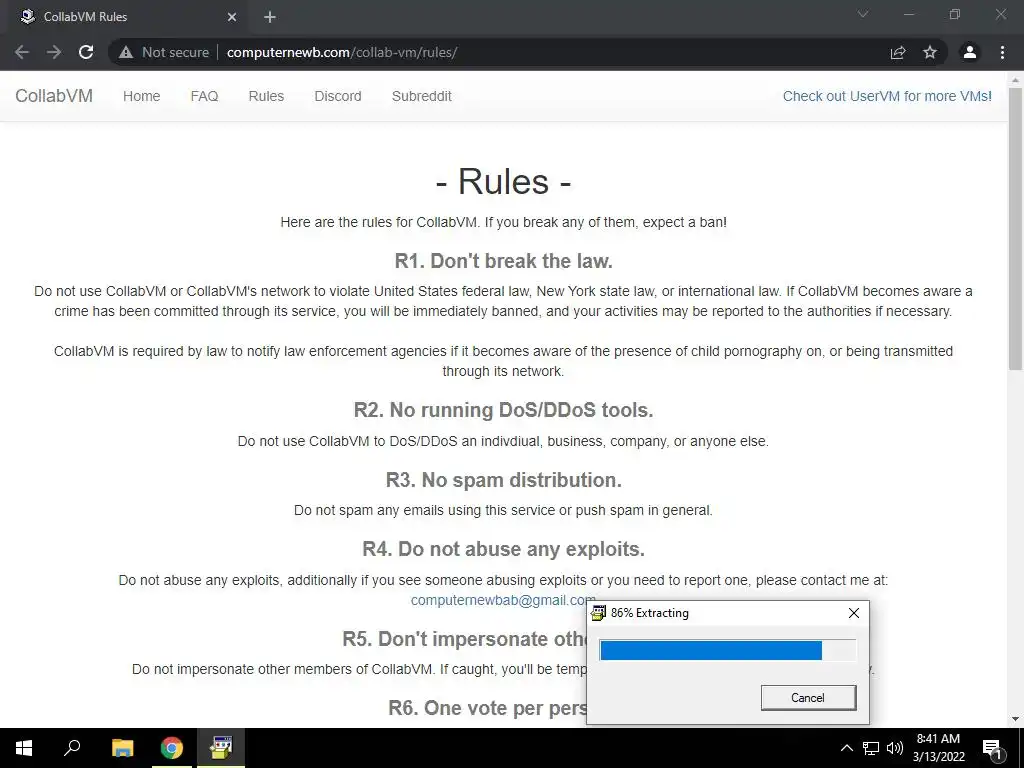Click the "- Rules -" heading
Viewport: 1024px width, 768px height.
[x=504, y=181]
